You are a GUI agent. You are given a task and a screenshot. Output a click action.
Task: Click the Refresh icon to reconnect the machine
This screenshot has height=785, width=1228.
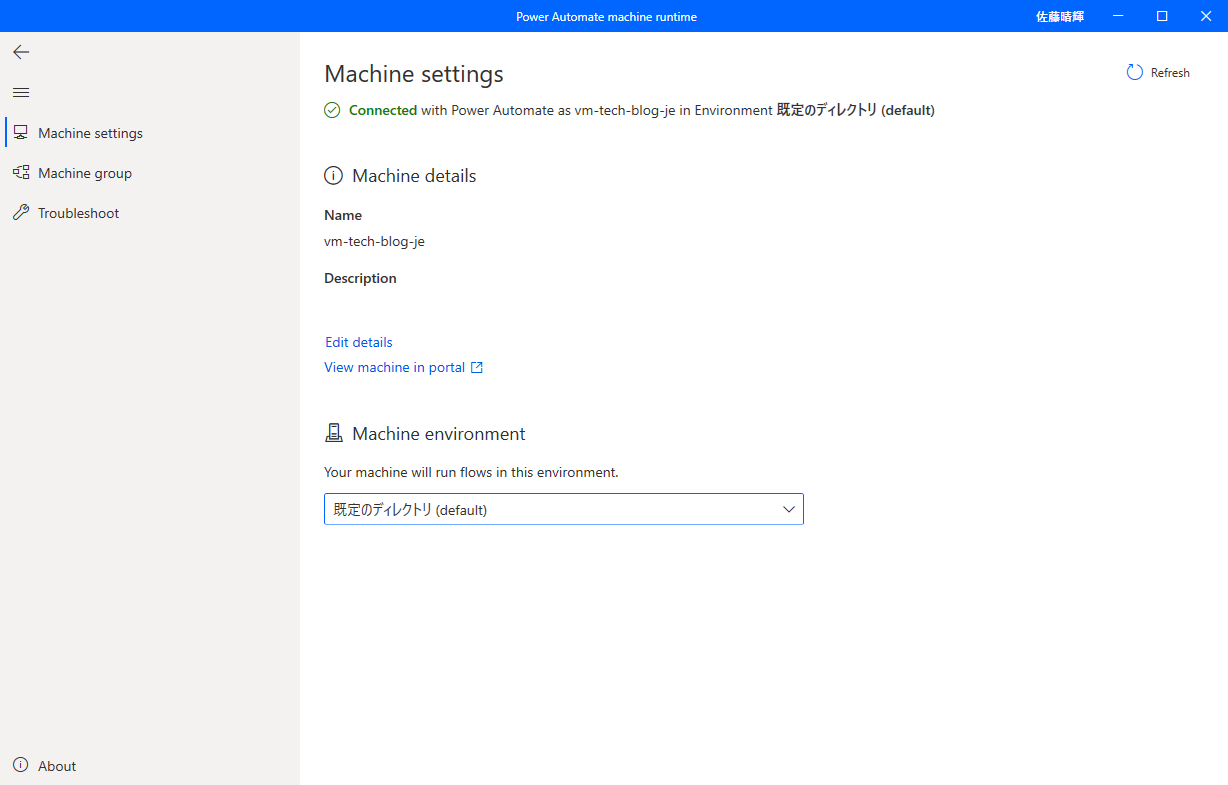[x=1134, y=72]
